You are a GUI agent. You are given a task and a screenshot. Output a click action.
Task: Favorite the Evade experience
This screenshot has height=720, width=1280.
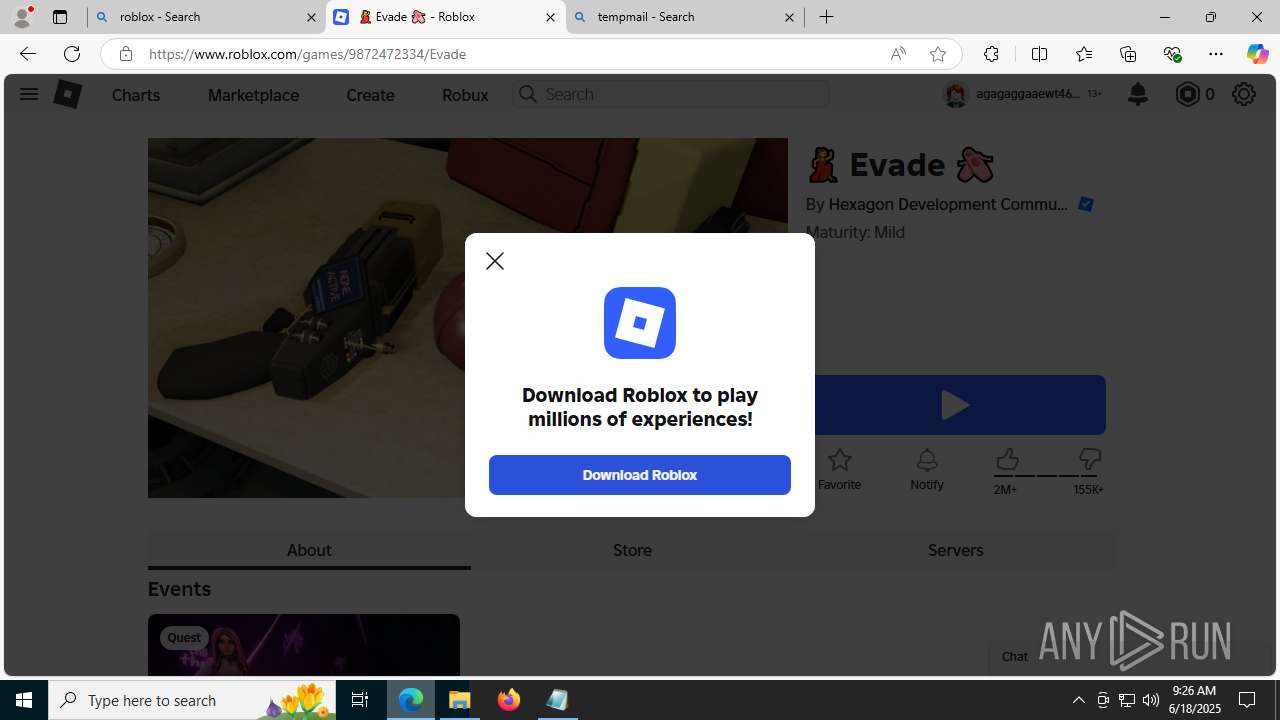pyautogui.click(x=839, y=470)
